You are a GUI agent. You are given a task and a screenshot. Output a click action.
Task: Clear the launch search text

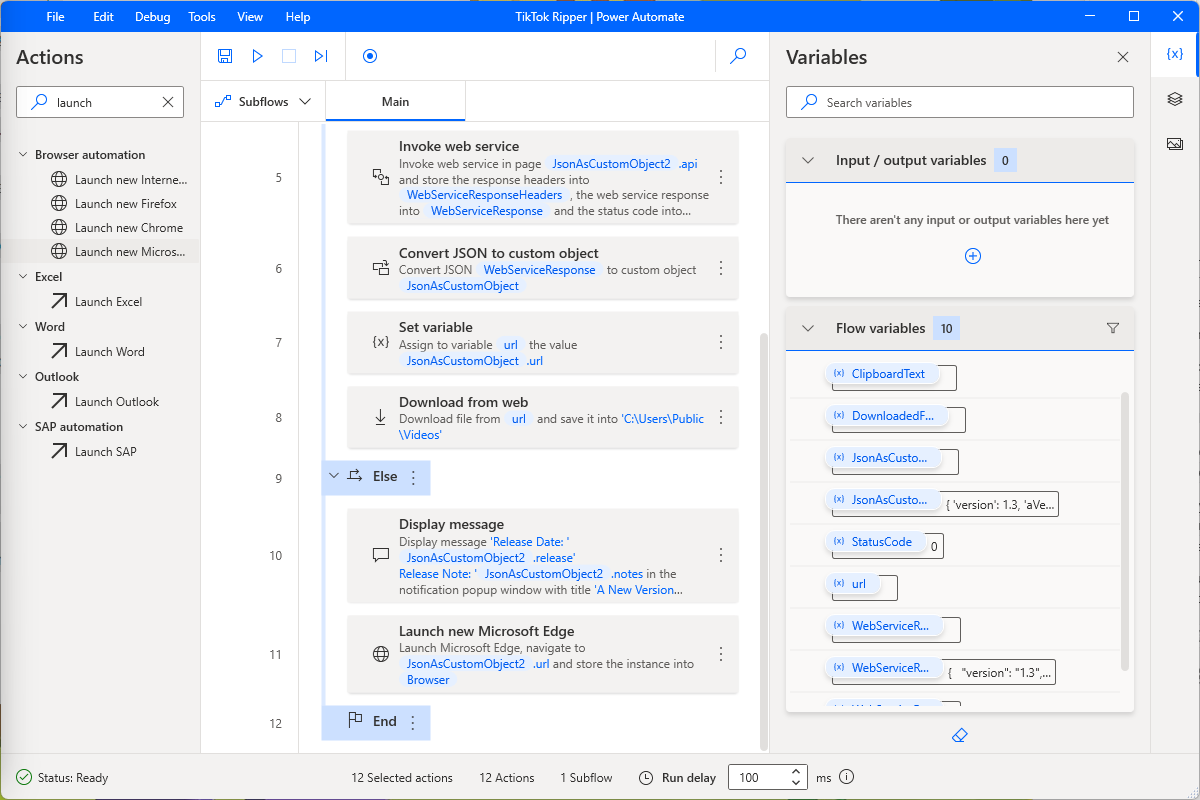point(168,102)
